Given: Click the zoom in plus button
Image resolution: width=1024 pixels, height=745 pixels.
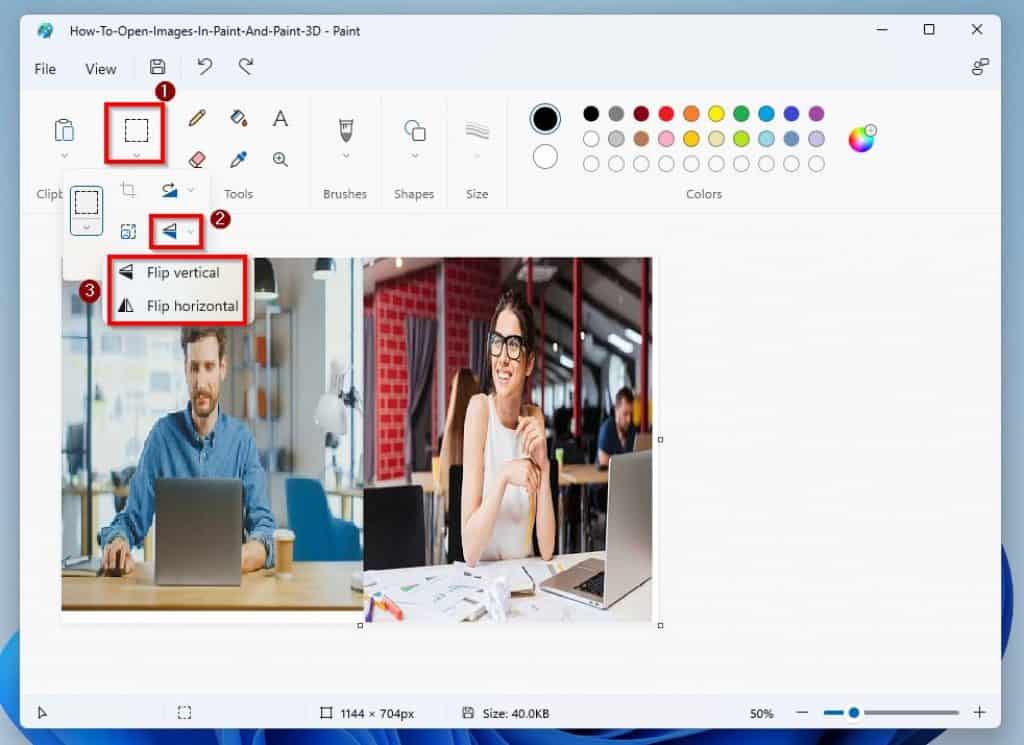Looking at the screenshot, I should pos(979,712).
